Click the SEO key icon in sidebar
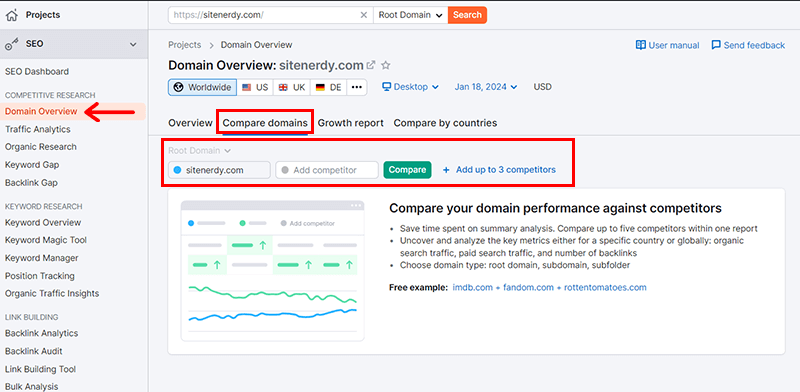Image resolution: width=800 pixels, height=392 pixels. 11,44
